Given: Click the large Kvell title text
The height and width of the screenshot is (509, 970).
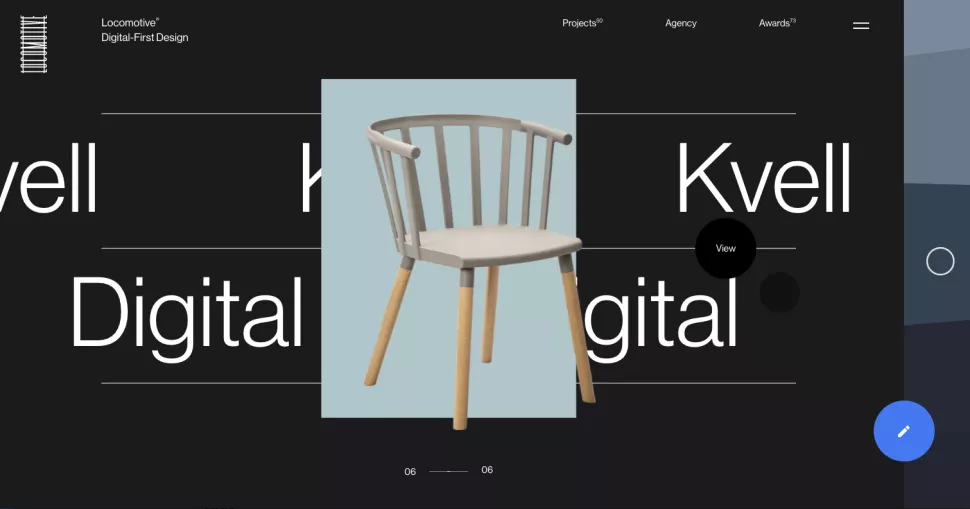Looking at the screenshot, I should [764, 178].
